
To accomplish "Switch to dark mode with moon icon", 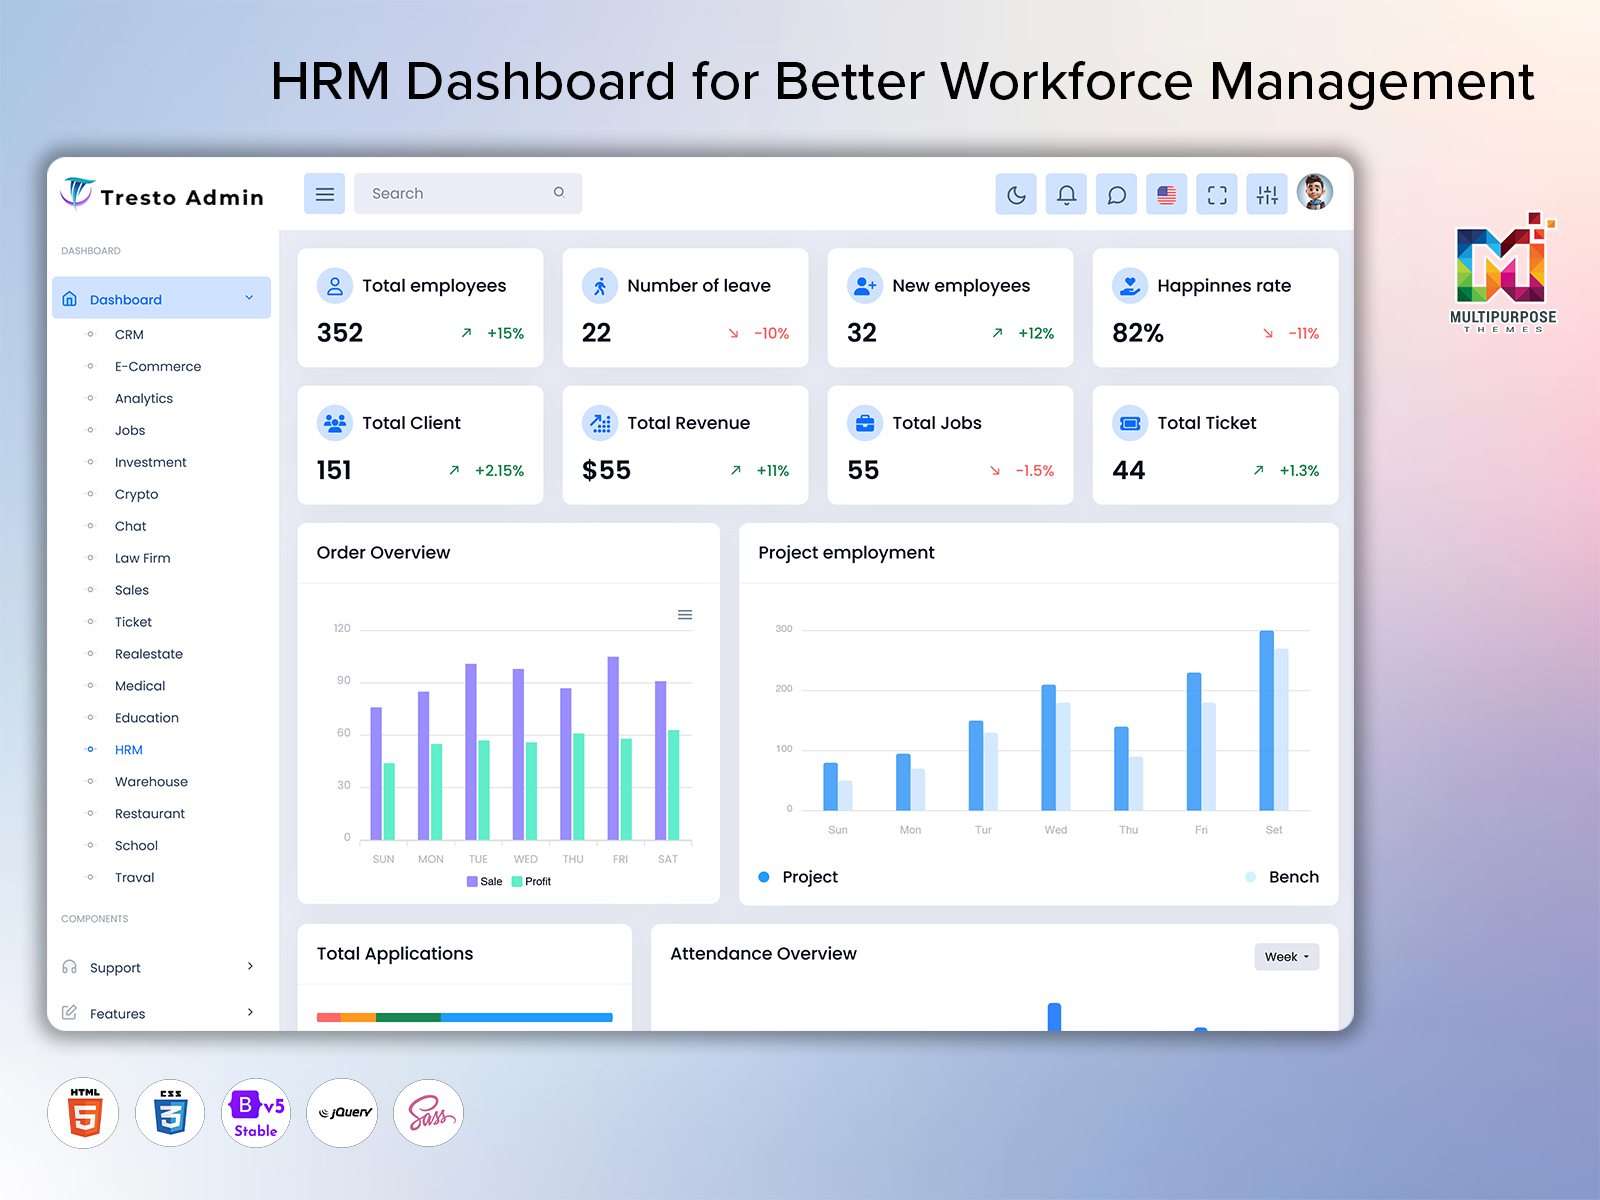I will [x=1016, y=194].
